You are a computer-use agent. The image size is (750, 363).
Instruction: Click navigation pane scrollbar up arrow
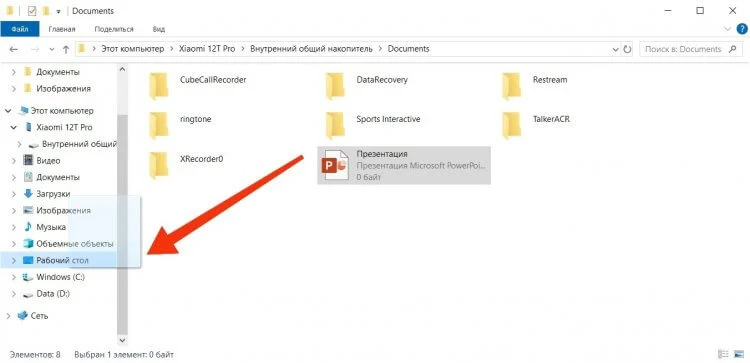tap(121, 69)
